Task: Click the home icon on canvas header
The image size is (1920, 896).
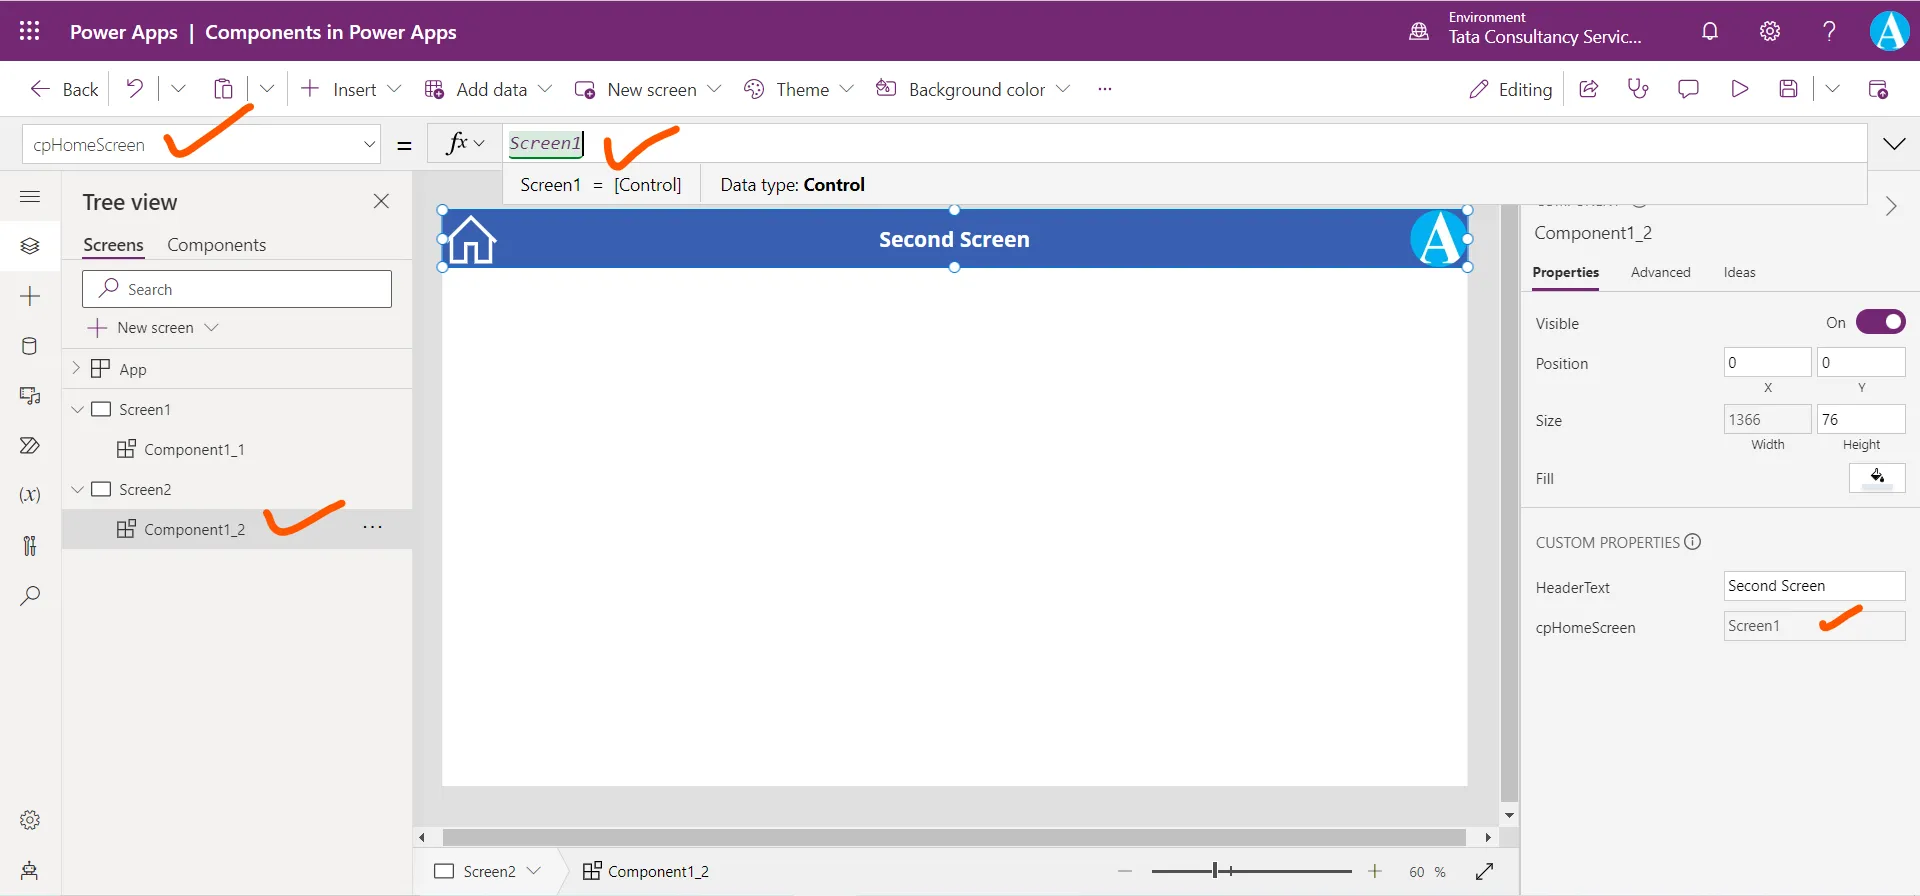Action: 471,240
